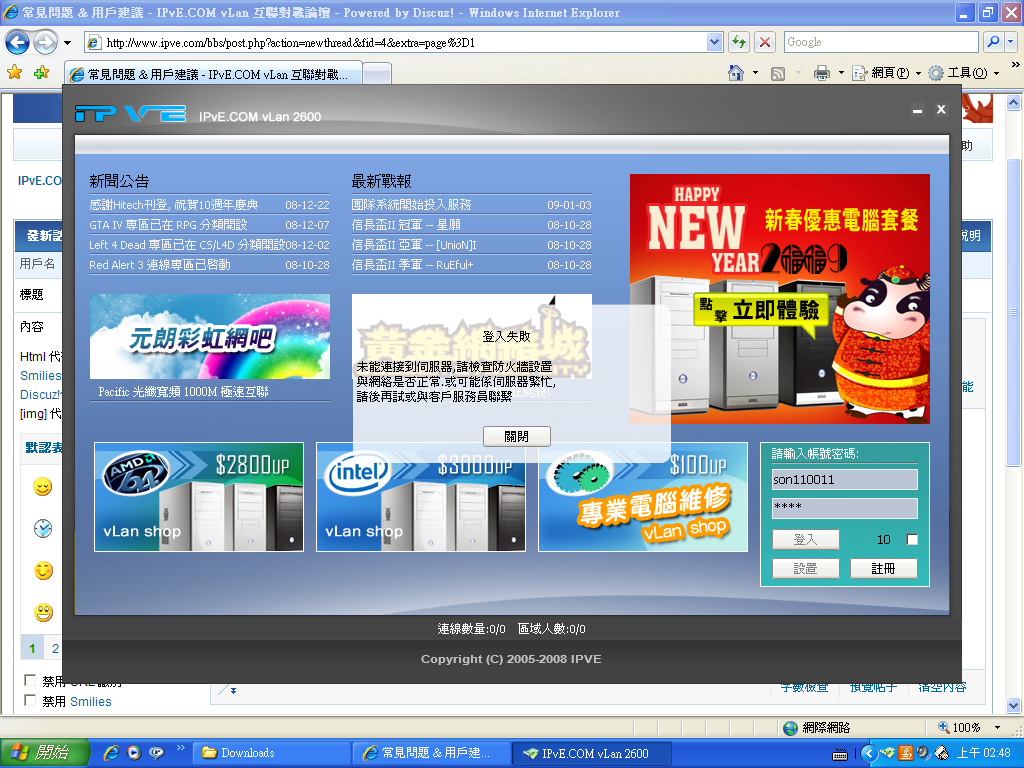This screenshot has width=1024, height=768.
Task: Click IE scrollbar up arrow
Action: 1014,103
